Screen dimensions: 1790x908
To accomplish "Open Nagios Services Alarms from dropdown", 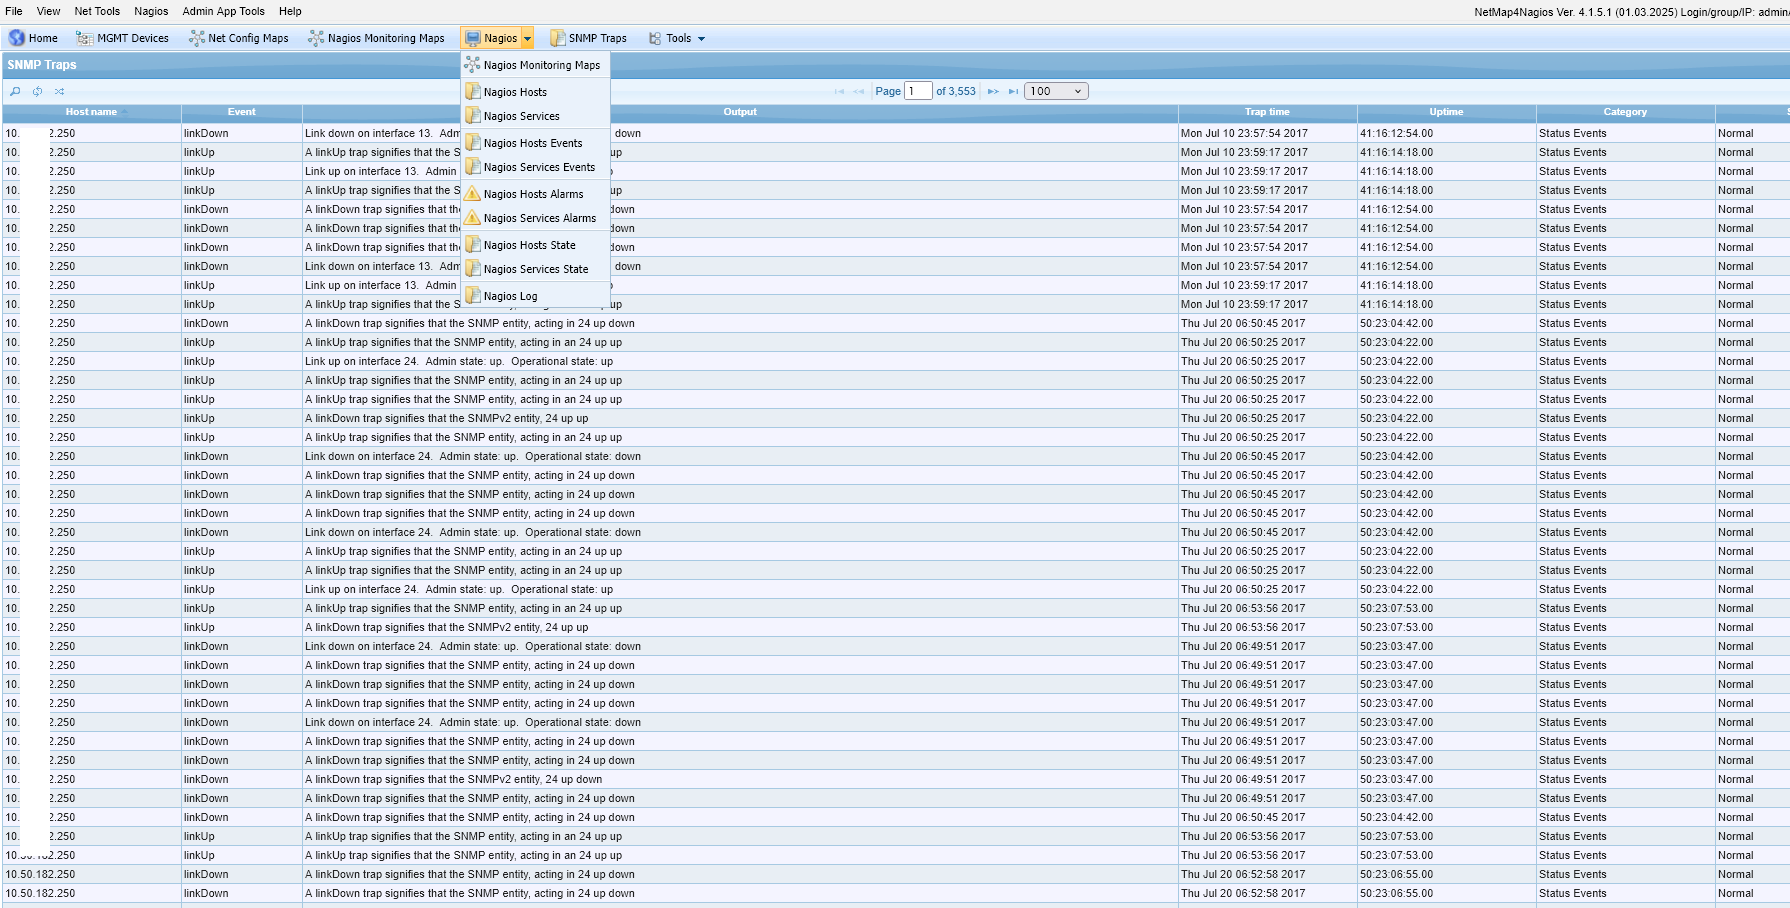I will pyautogui.click(x=539, y=218).
